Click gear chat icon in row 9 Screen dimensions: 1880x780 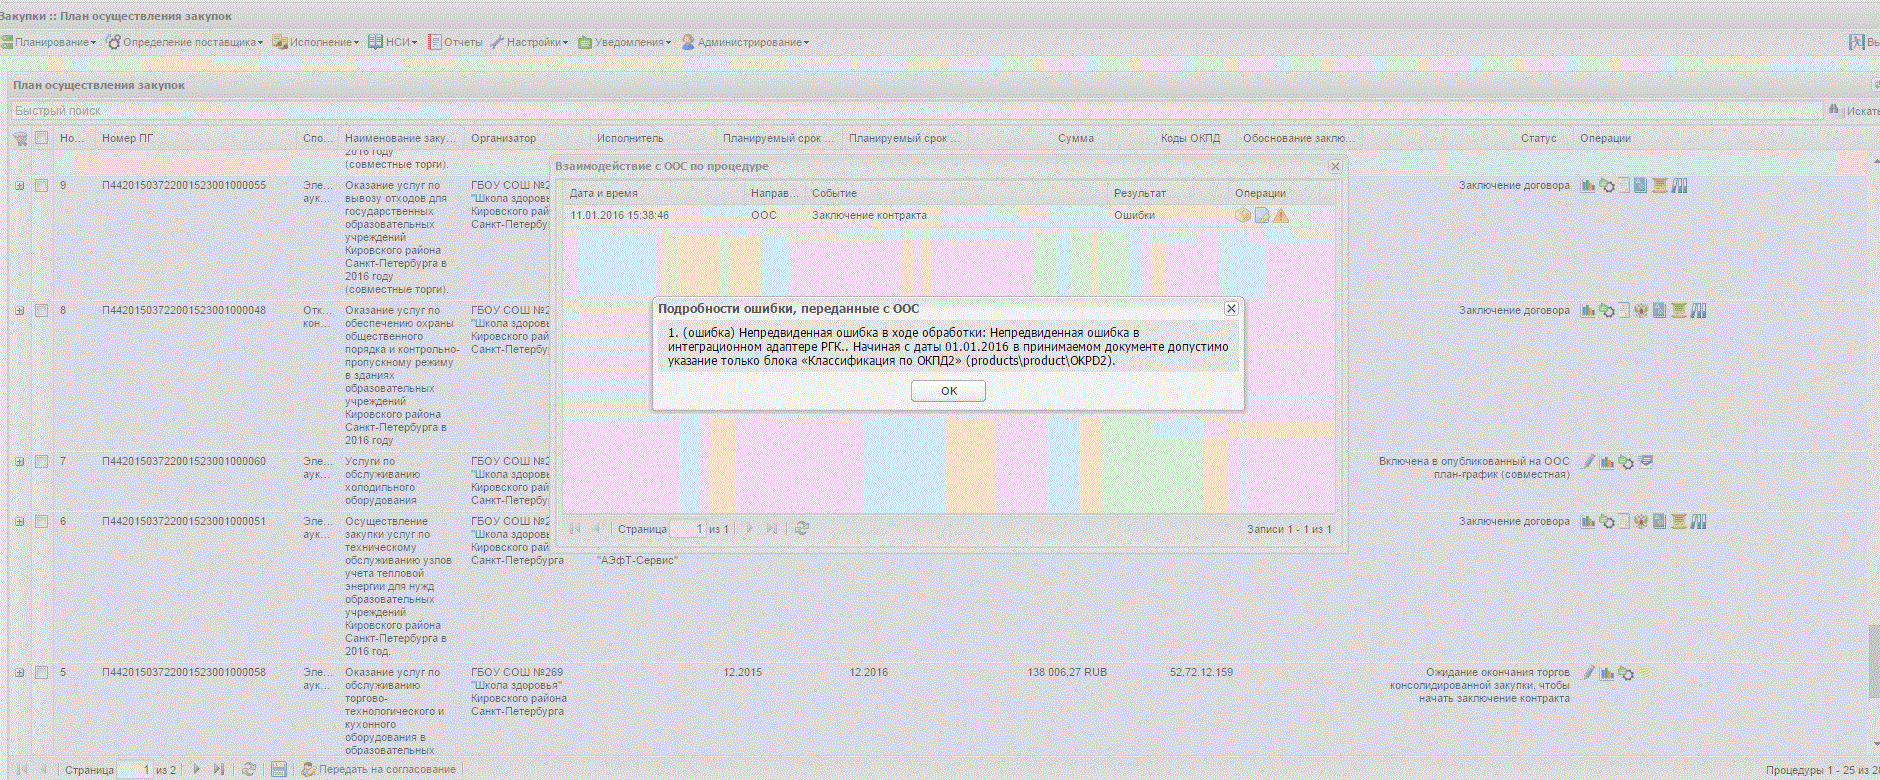tap(1607, 185)
